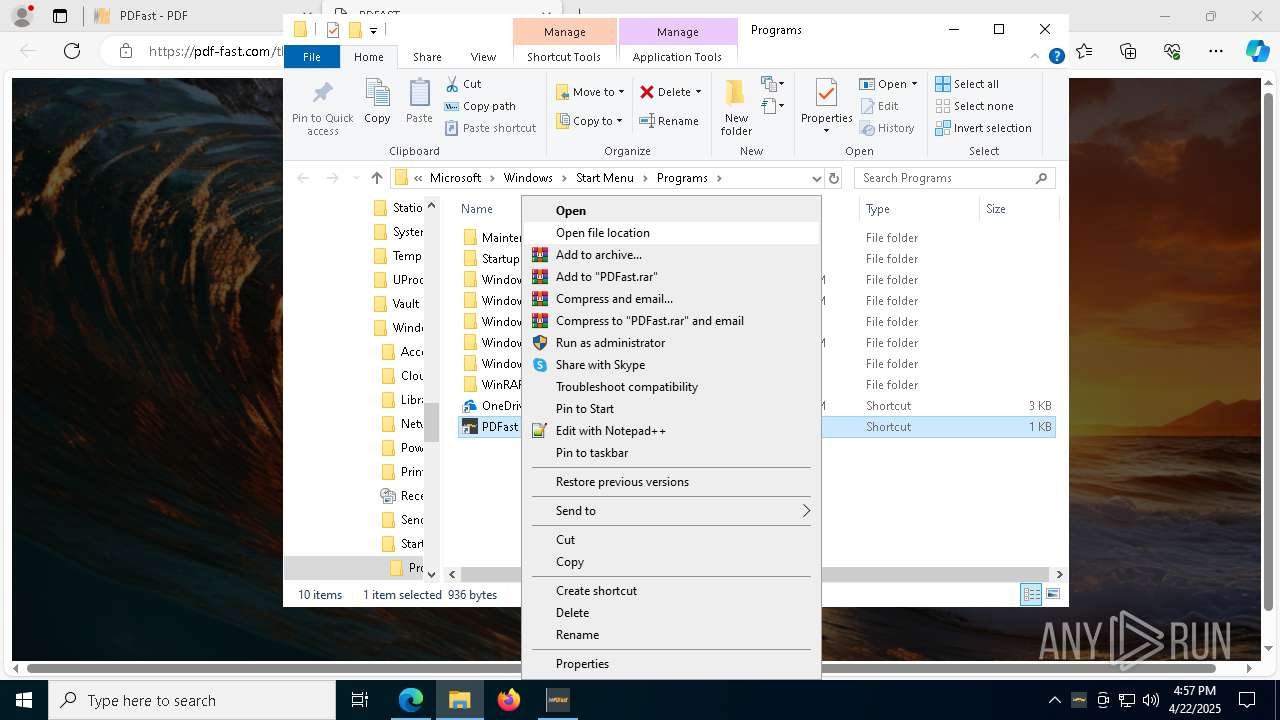Create a New folder from ribbon
This screenshot has width=1280, height=720.
click(x=736, y=108)
